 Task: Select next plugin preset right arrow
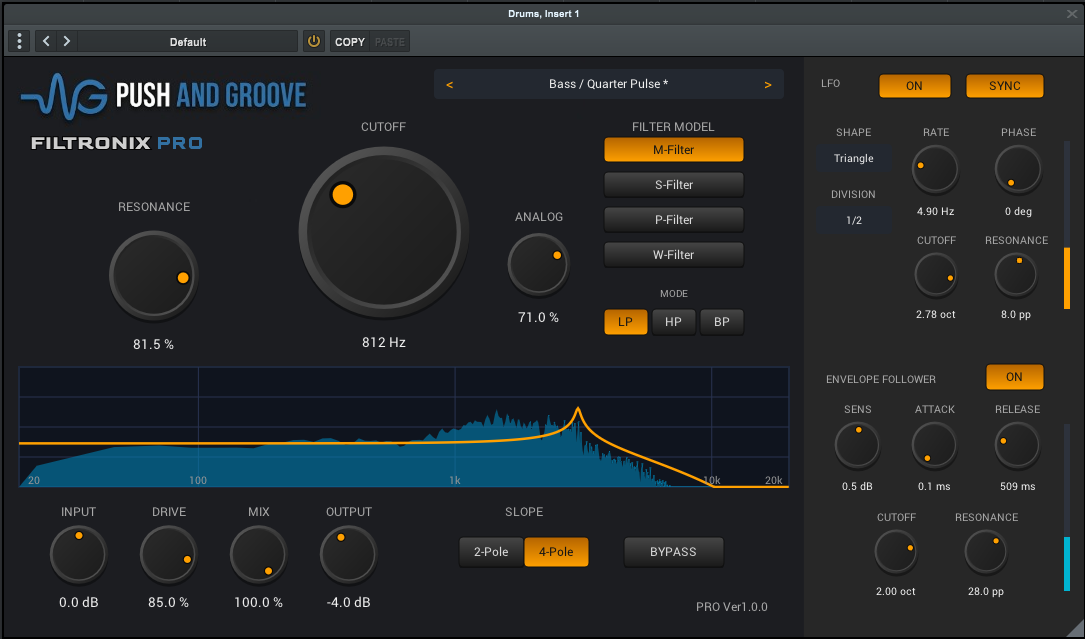point(767,84)
